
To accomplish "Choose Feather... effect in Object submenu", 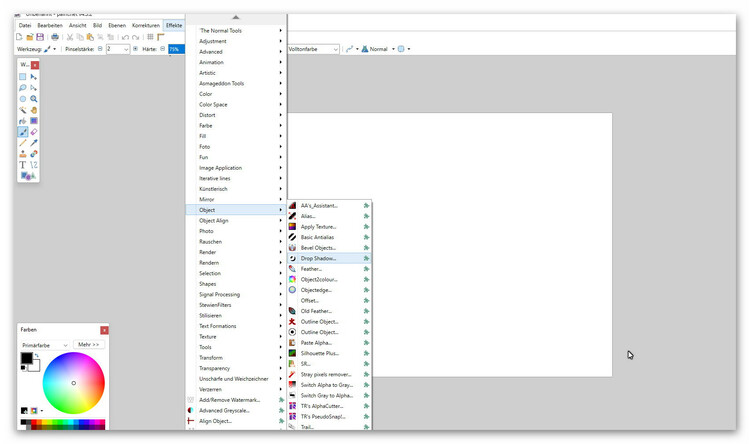I will coord(329,269).
